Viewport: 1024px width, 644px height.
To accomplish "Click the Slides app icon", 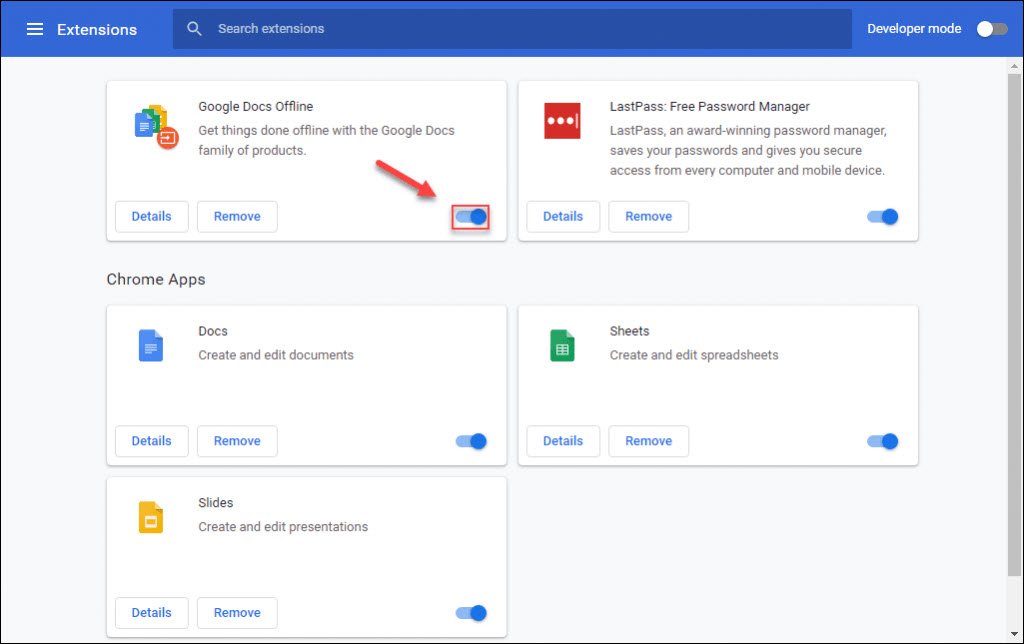I will click(151, 517).
